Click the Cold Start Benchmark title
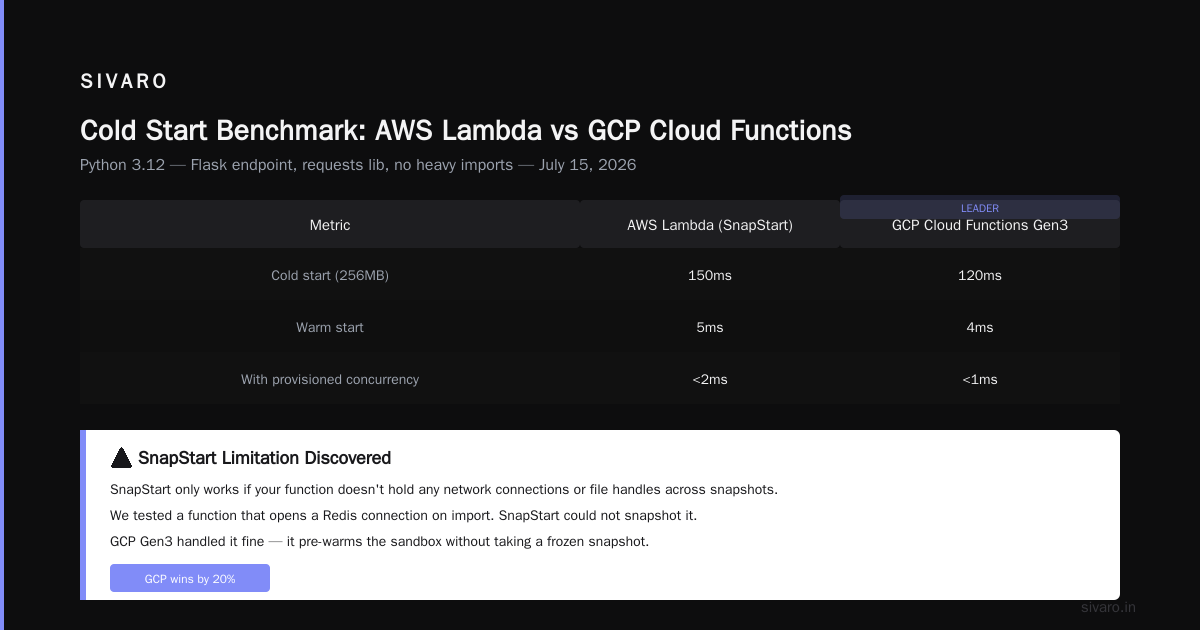 click(x=466, y=130)
